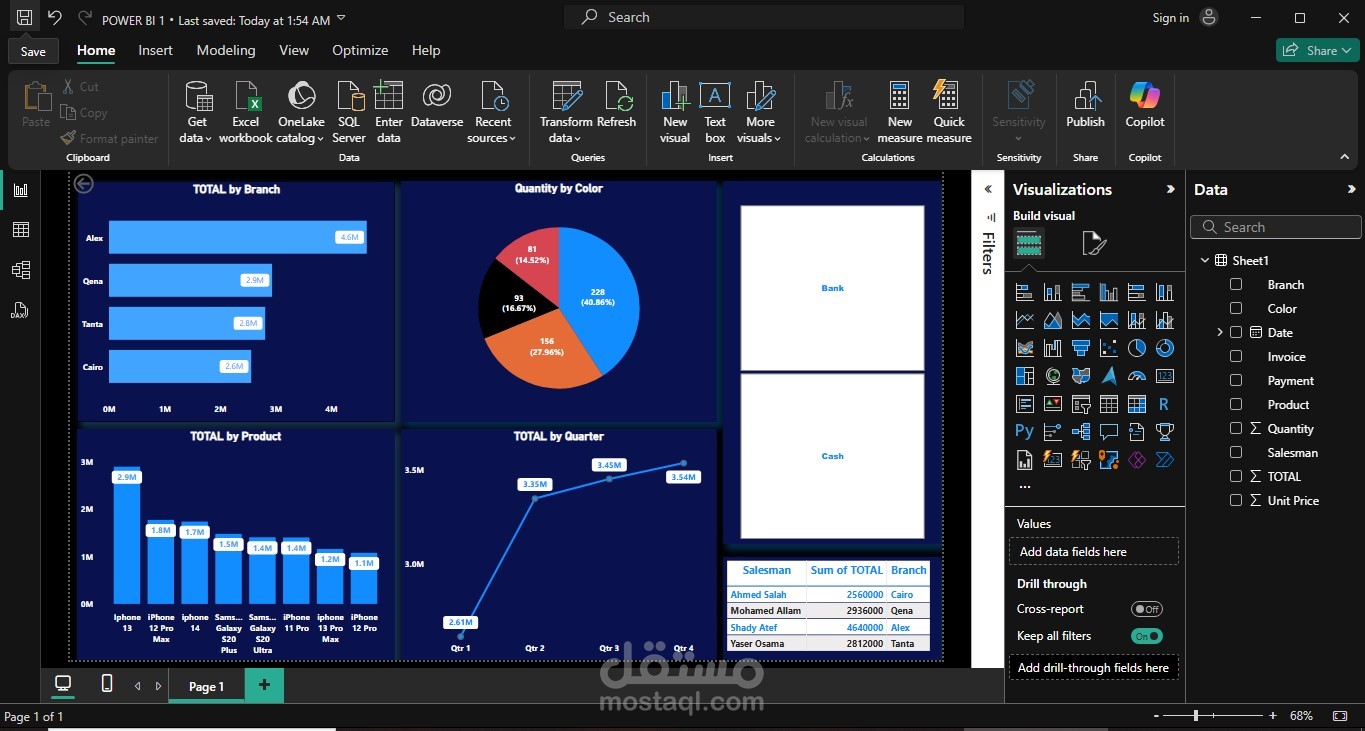Screen dimensions: 1365x731
Task: Check the Color field checkbox
Action: [x=1236, y=309]
